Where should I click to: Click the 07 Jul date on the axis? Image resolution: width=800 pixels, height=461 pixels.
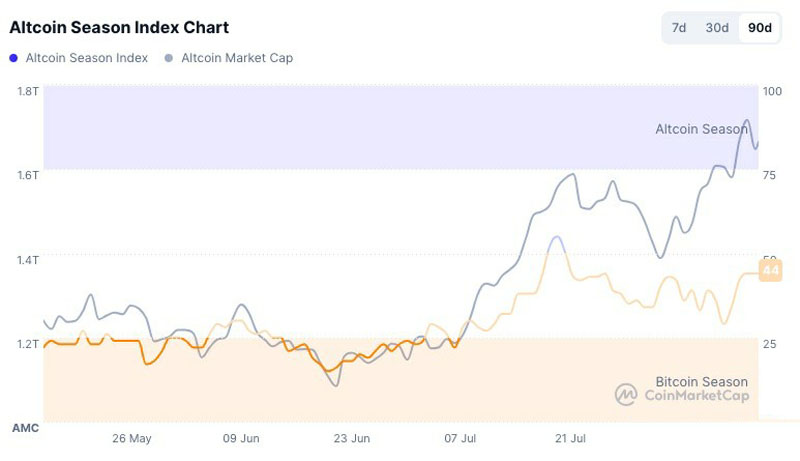click(x=462, y=438)
